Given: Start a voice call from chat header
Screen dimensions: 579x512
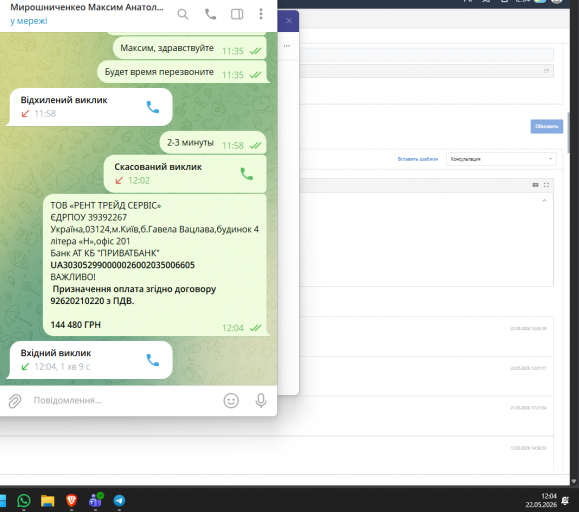Looking at the screenshot, I should click(x=210, y=14).
